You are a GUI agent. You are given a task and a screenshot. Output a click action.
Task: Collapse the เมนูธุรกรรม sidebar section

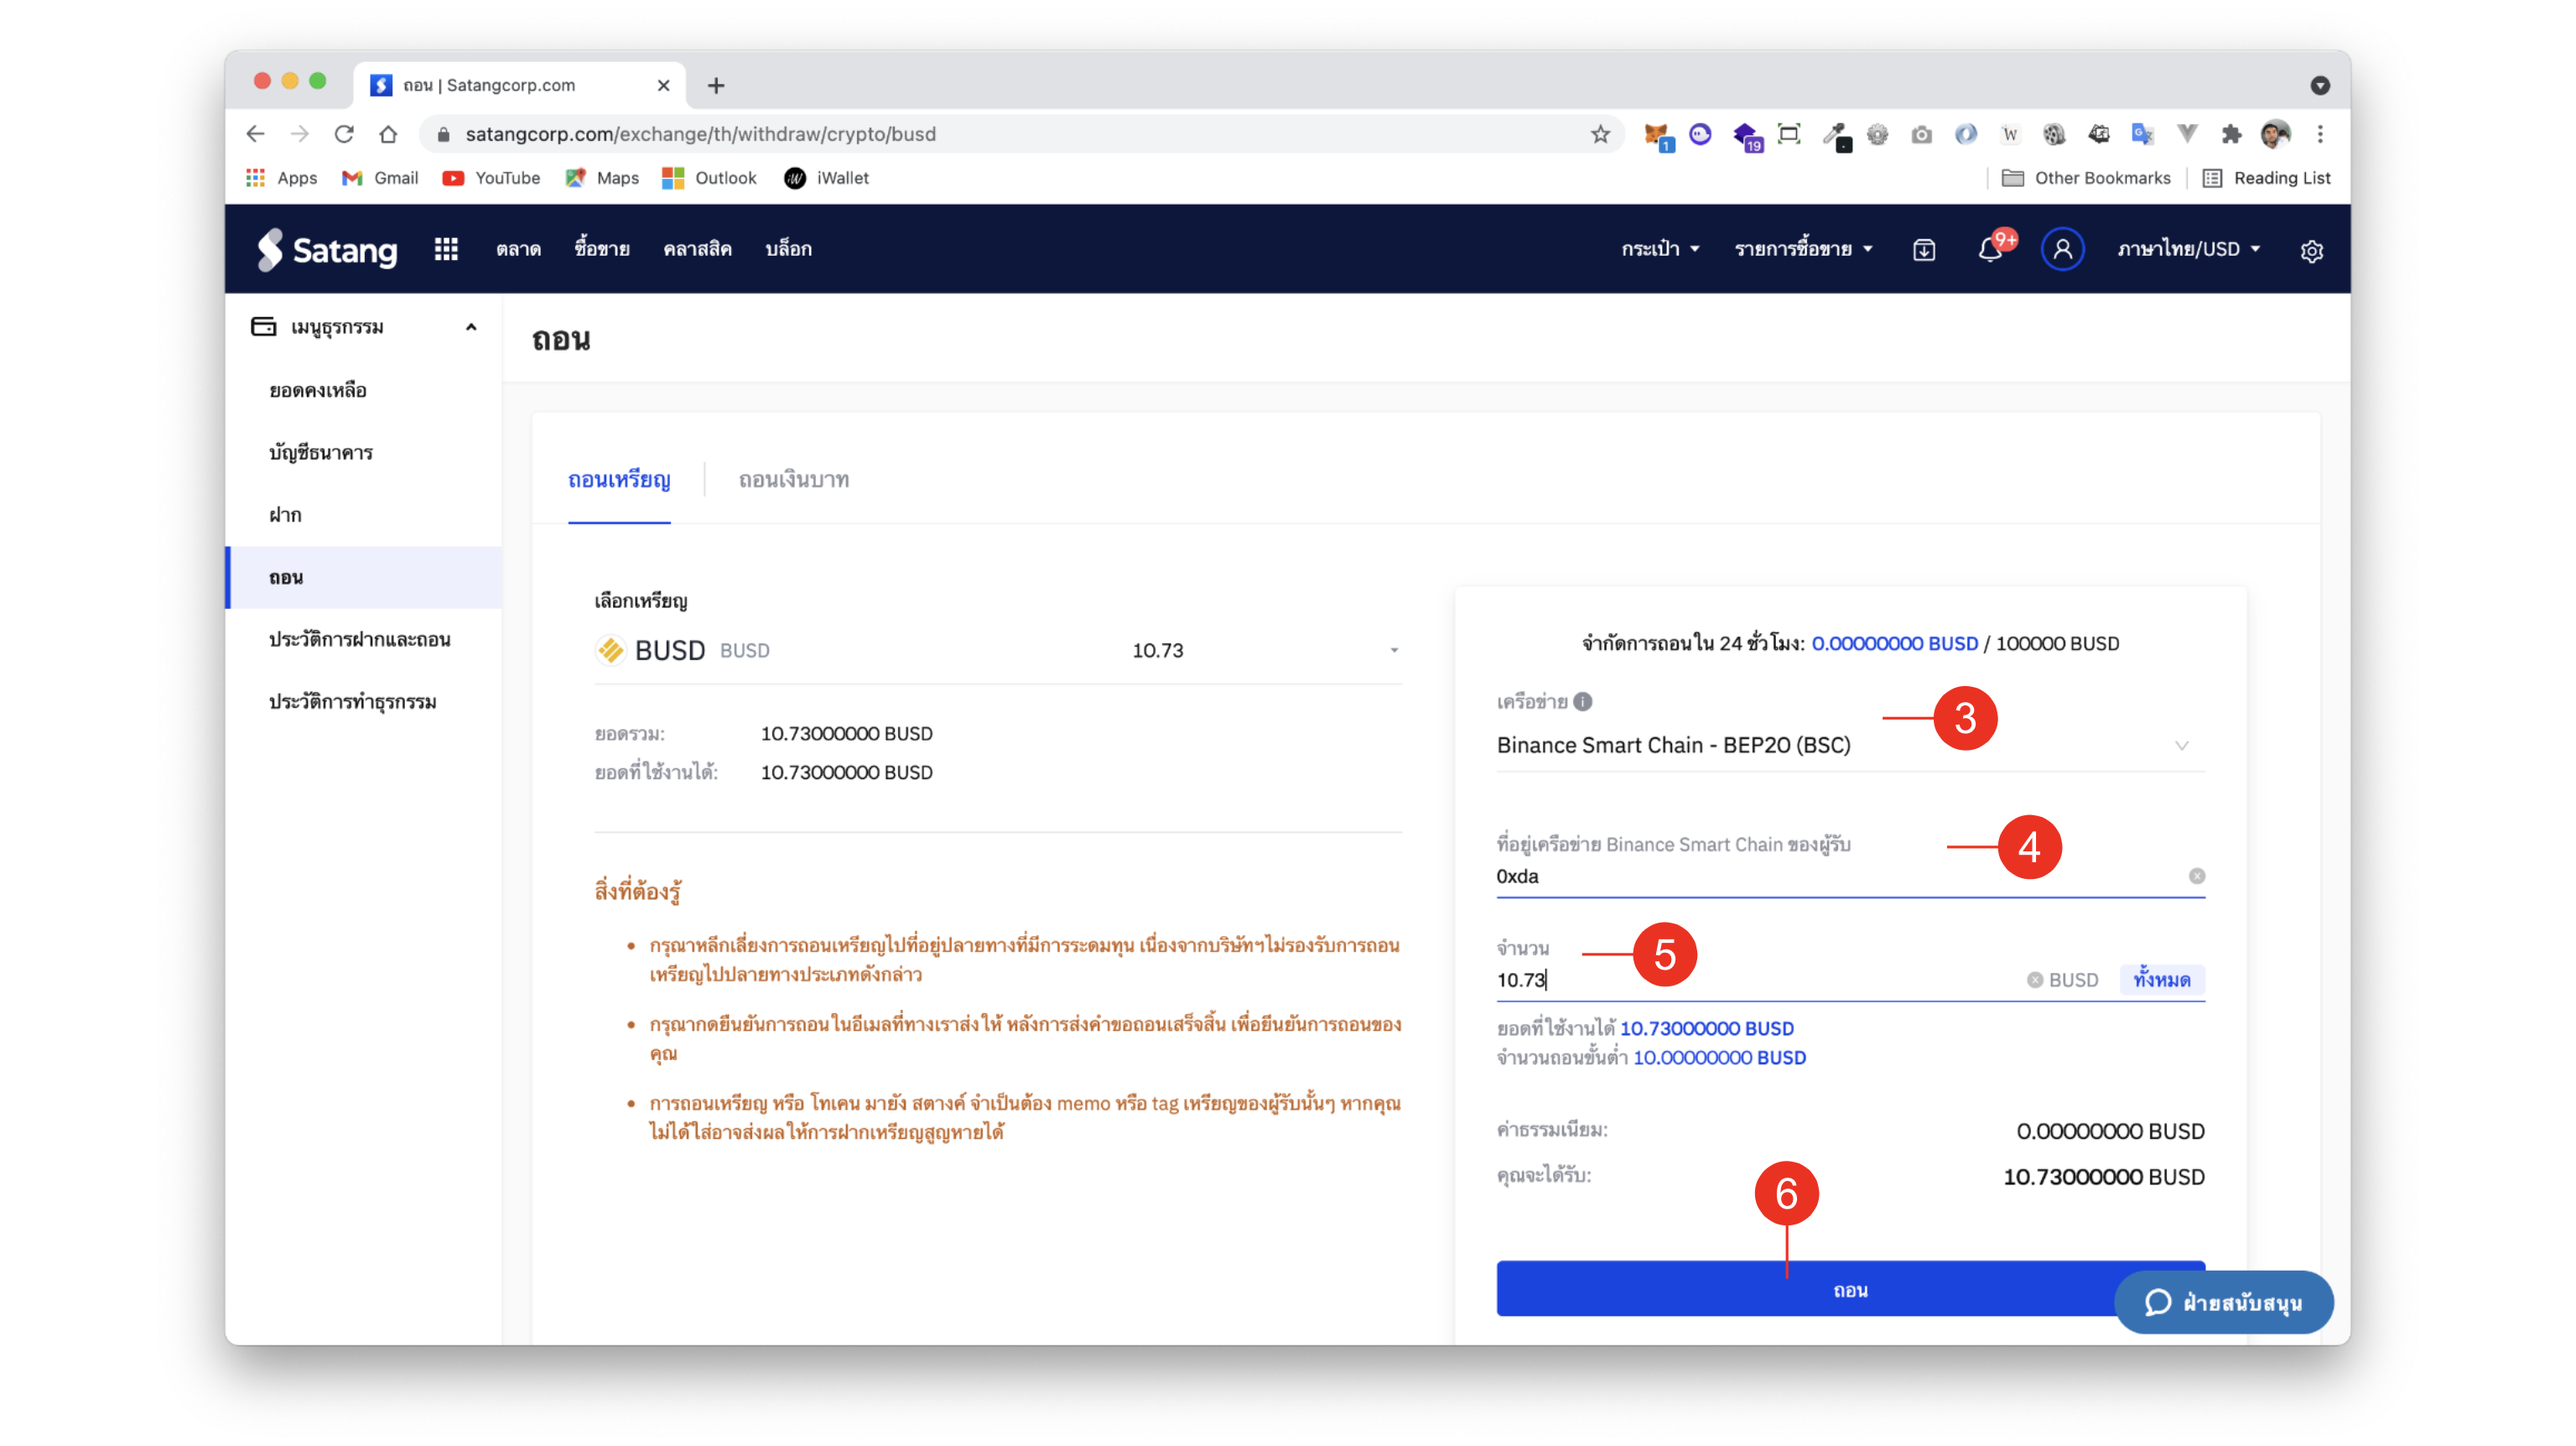[x=471, y=327]
